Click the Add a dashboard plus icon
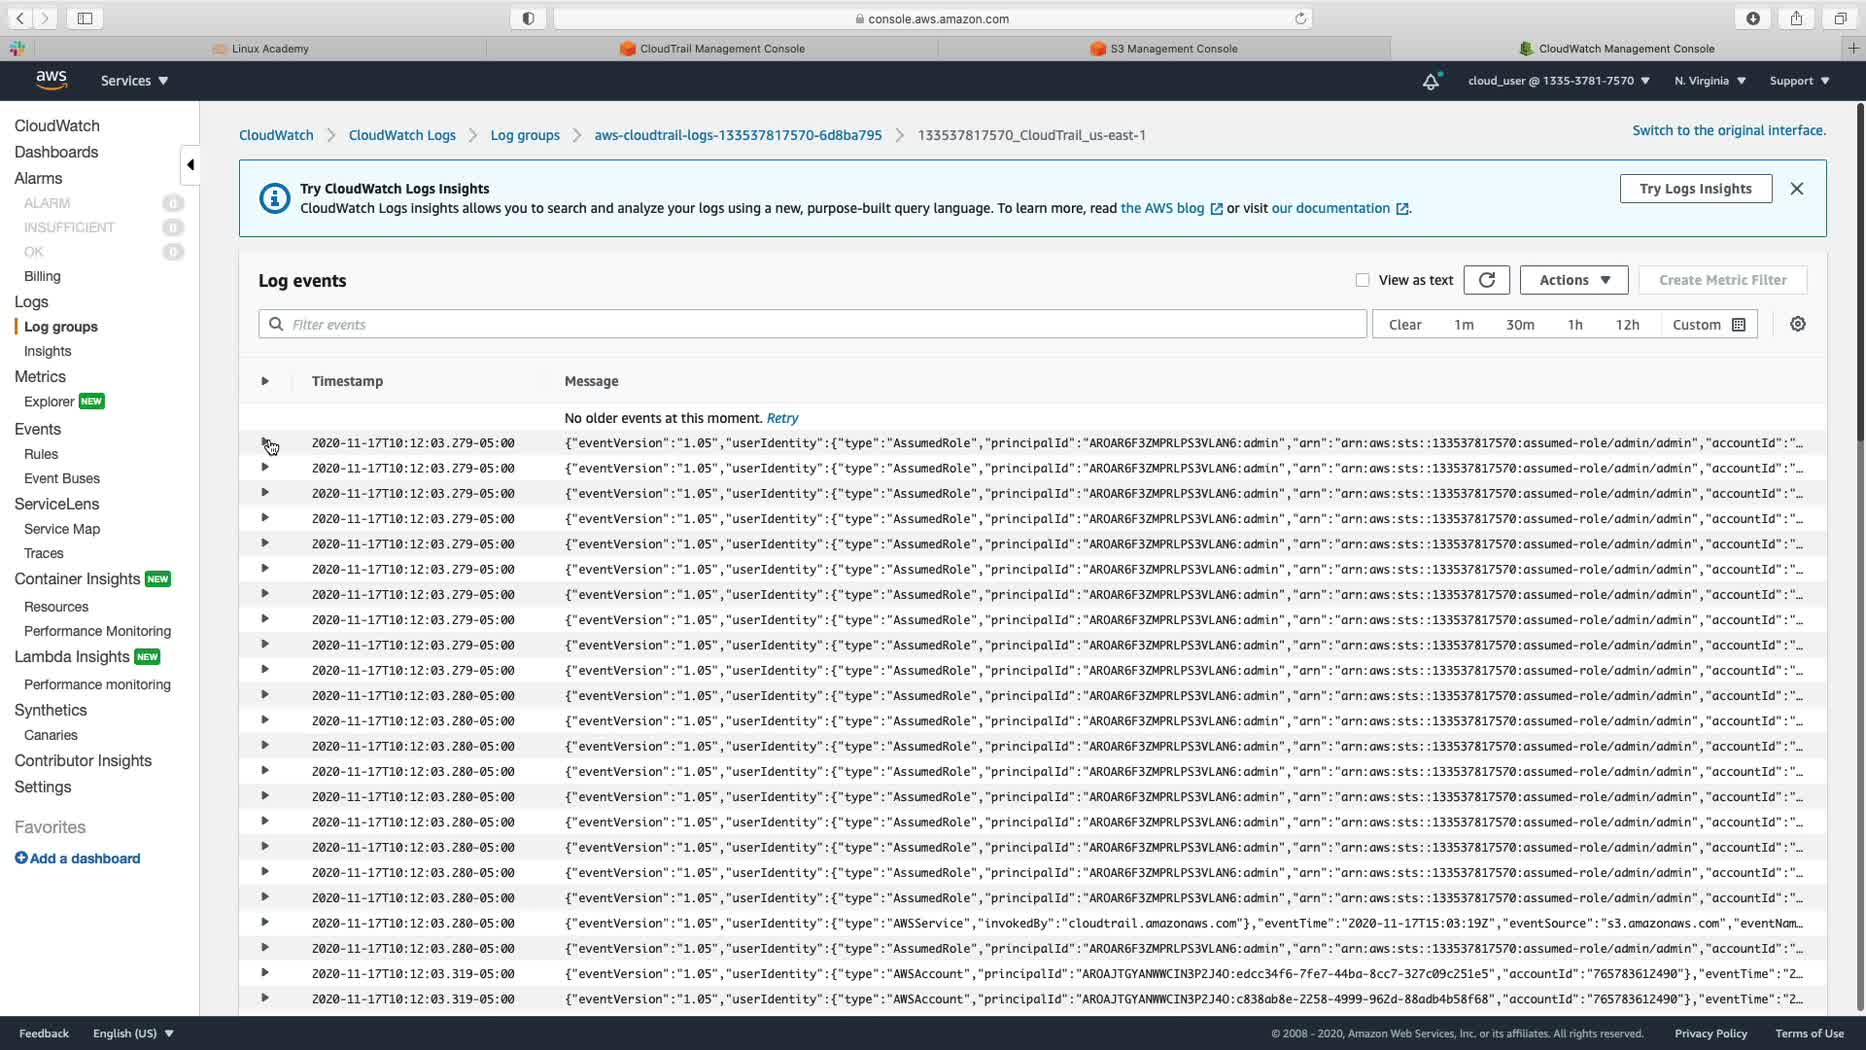This screenshot has height=1050, width=1866. click(x=21, y=858)
